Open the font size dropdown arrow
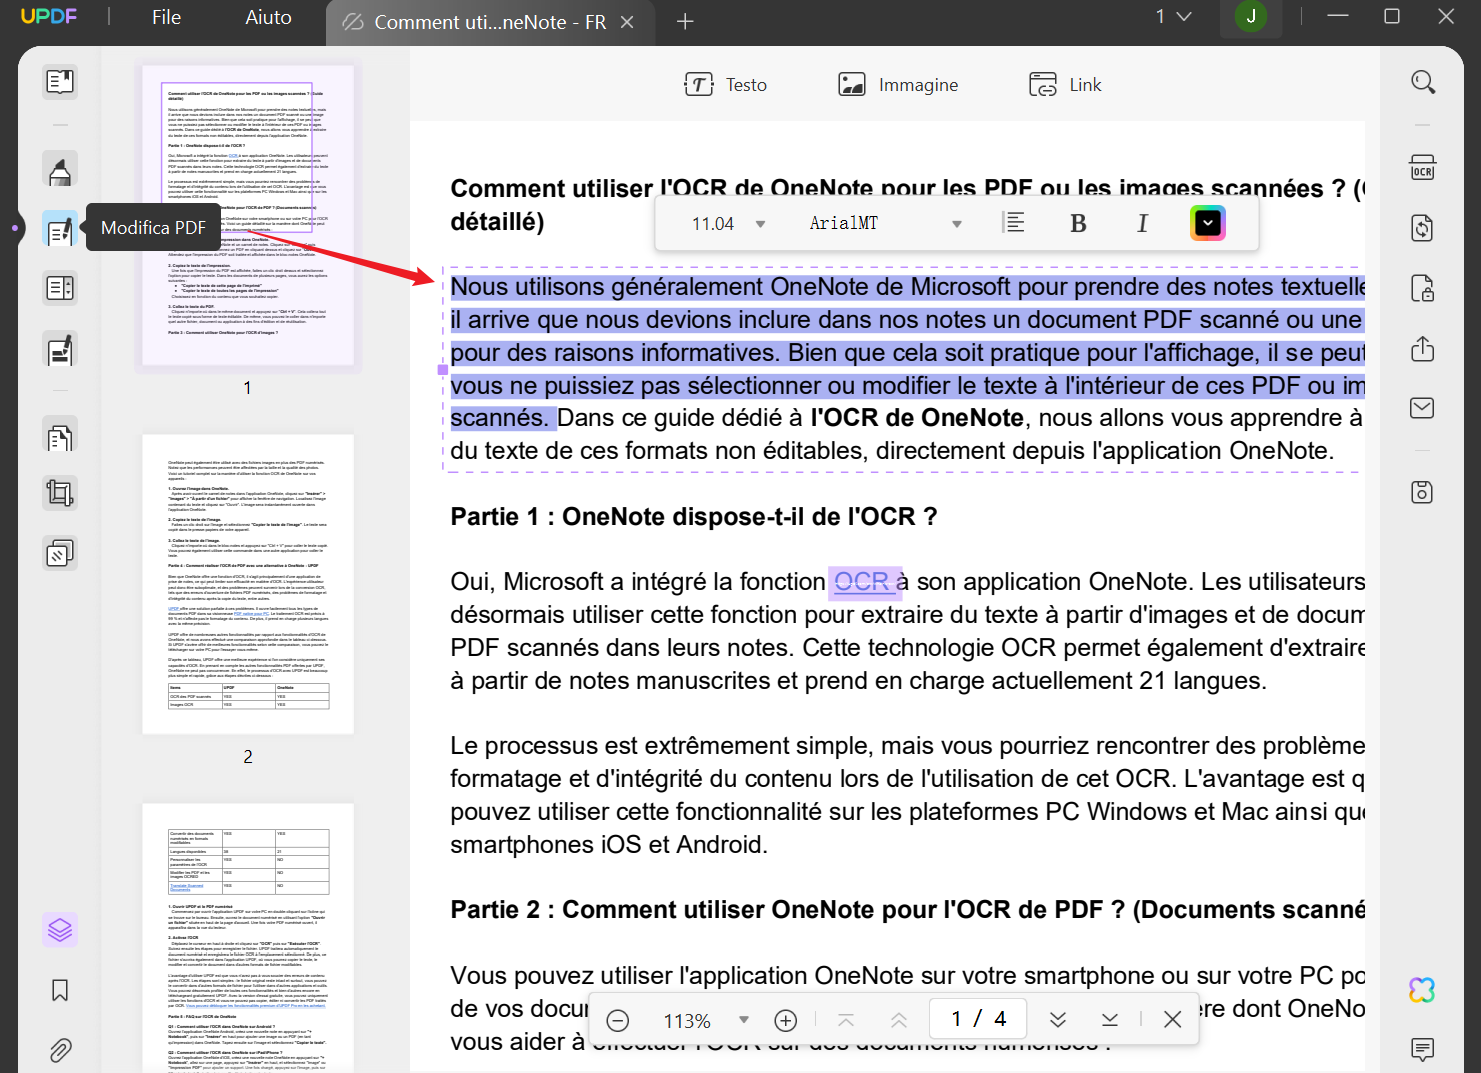1481x1073 pixels. 760,224
